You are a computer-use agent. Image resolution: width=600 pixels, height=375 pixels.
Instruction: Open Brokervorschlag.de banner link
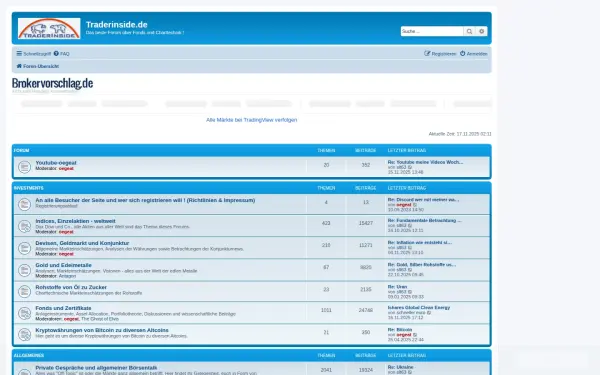[52, 83]
